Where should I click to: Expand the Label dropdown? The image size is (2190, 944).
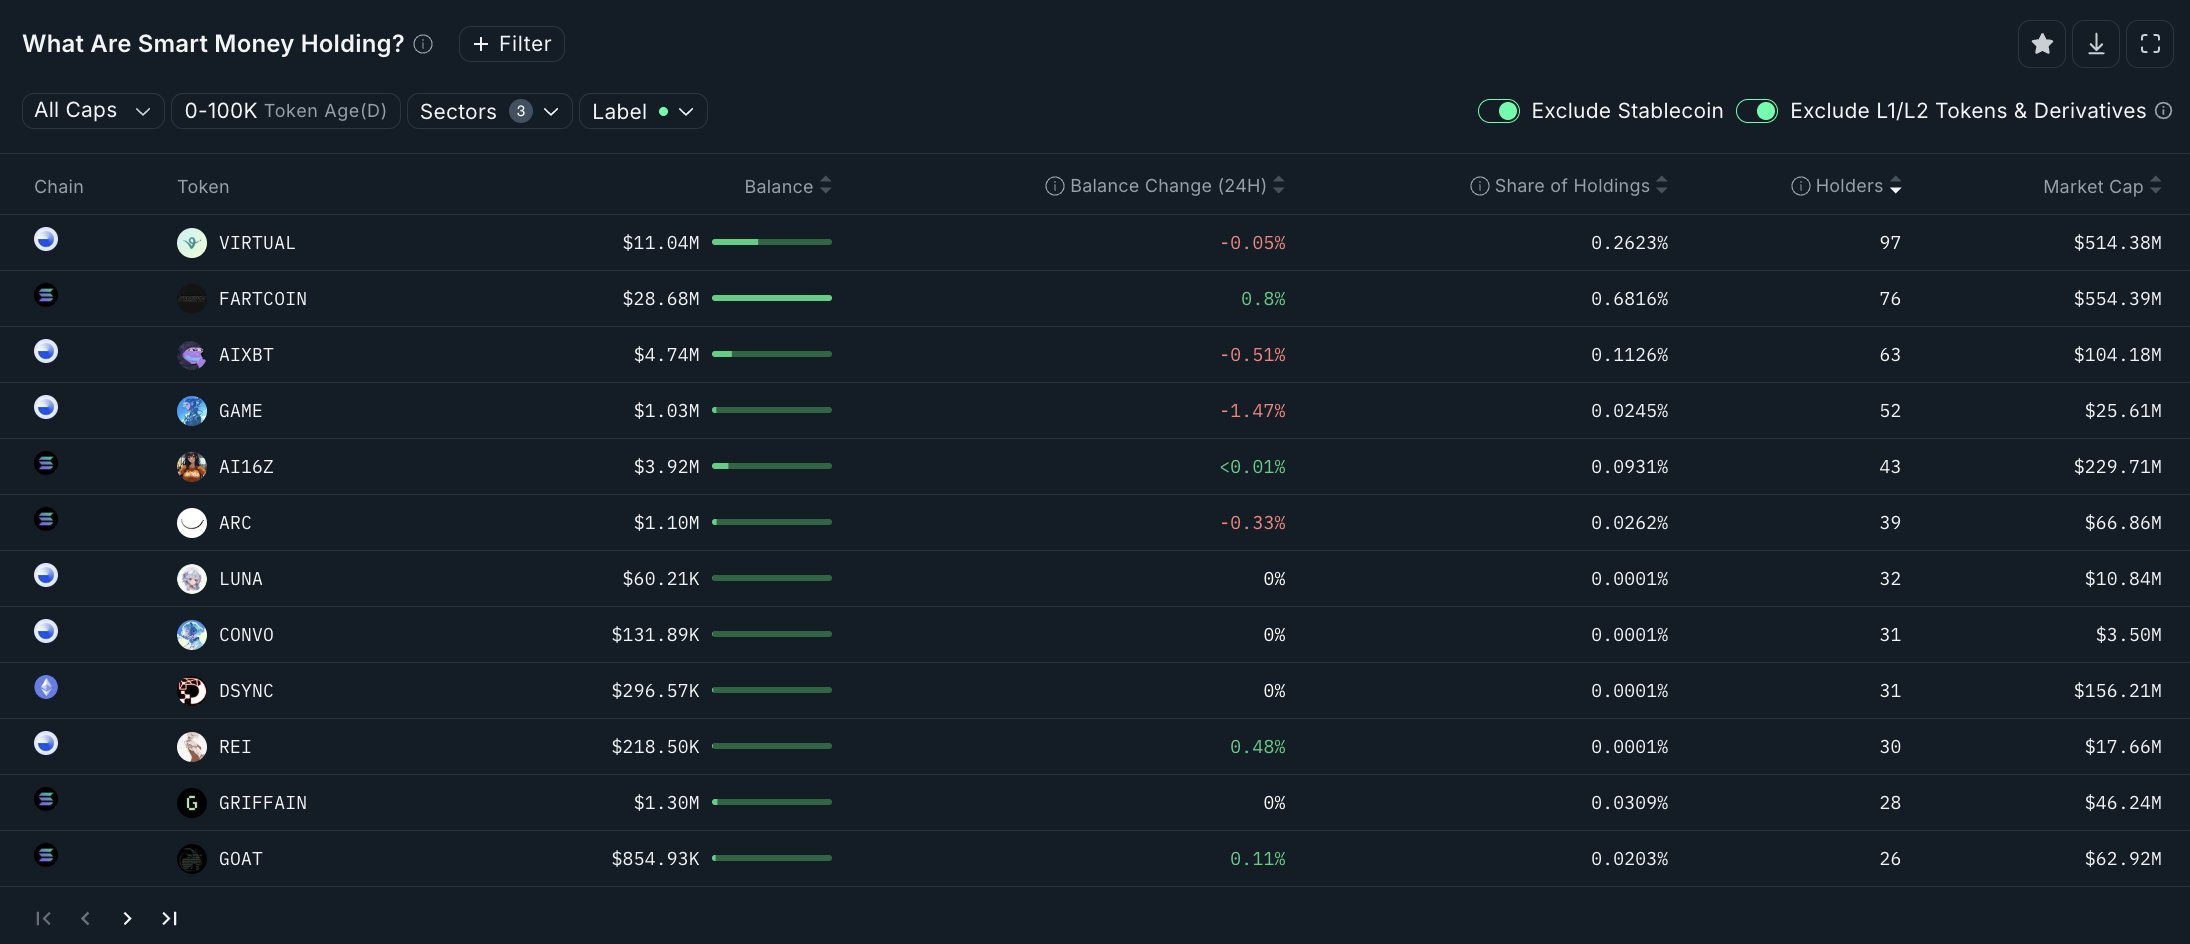642,111
